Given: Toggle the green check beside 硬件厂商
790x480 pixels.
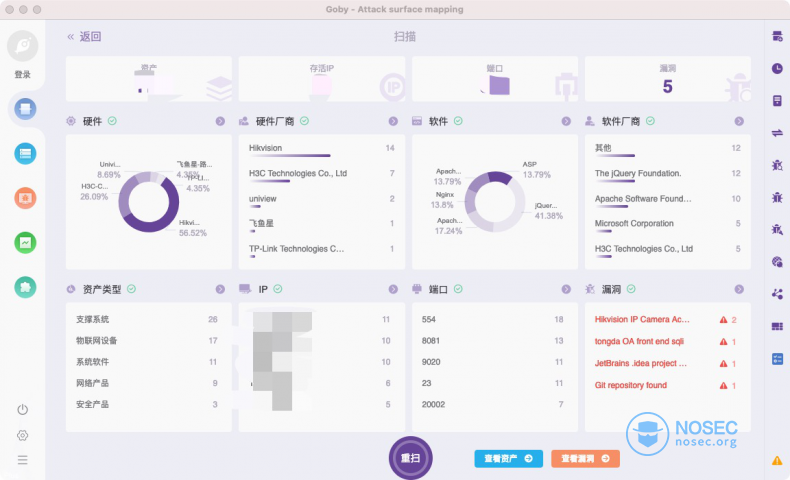Looking at the screenshot, I should pos(304,121).
